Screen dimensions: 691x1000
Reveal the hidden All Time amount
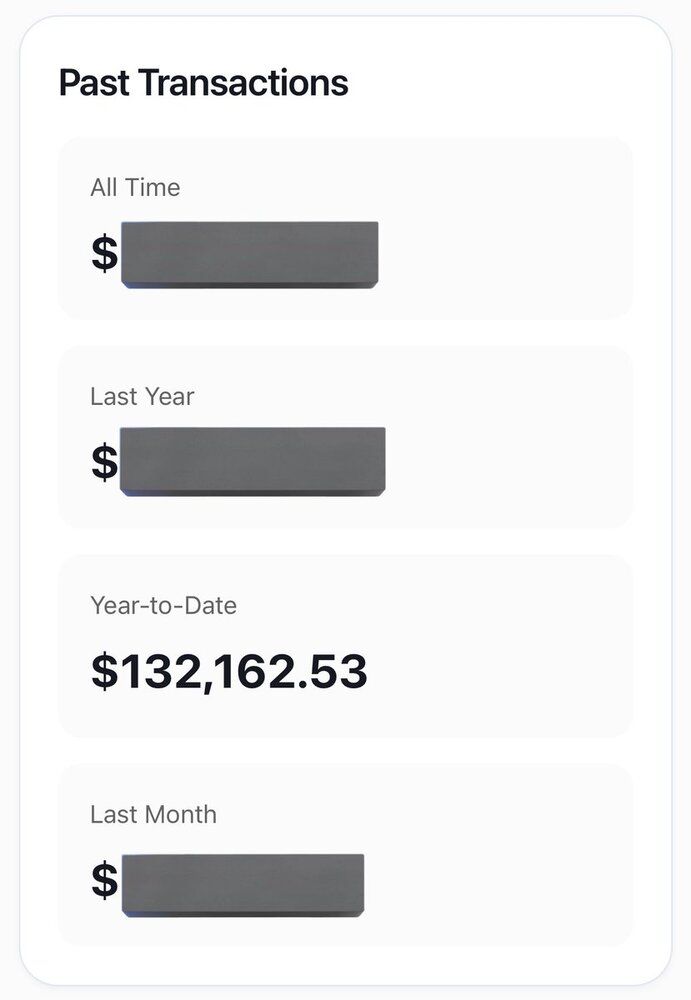pyautogui.click(x=249, y=255)
